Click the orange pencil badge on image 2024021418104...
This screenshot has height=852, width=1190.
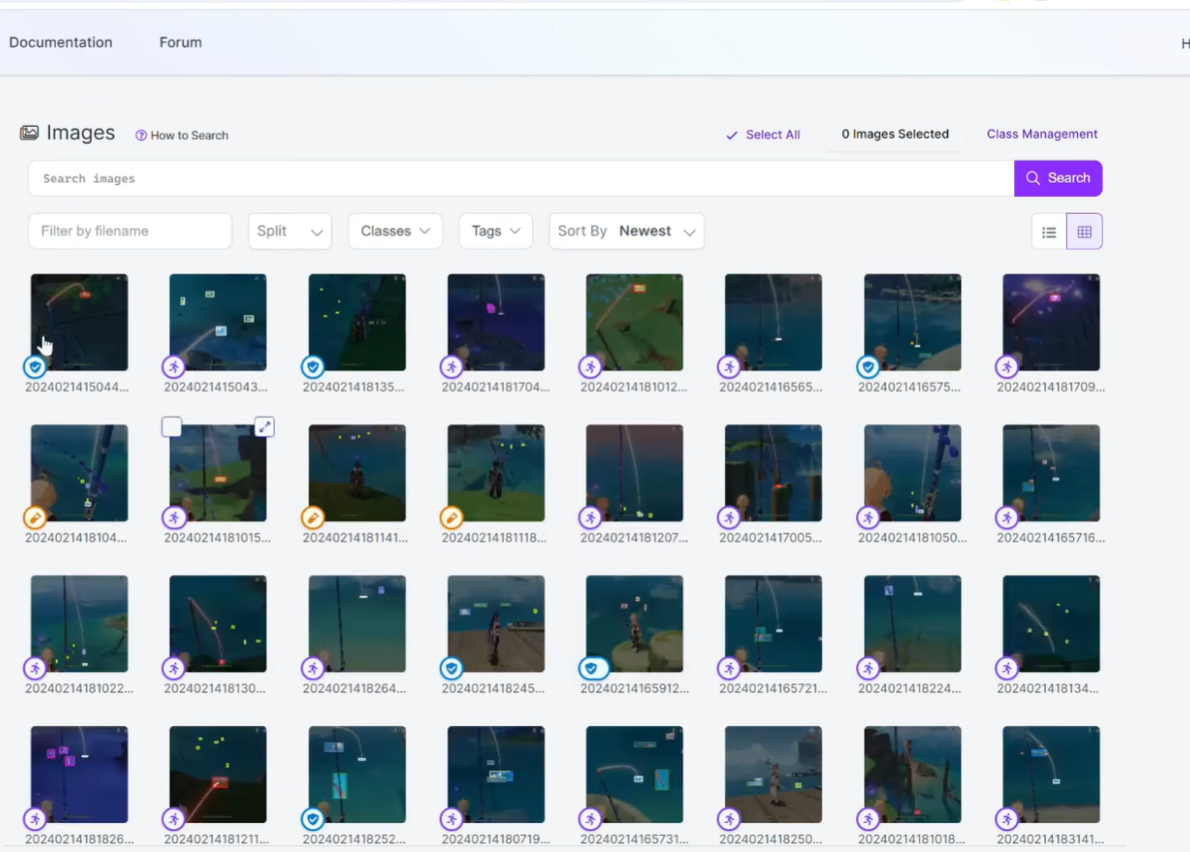click(34, 517)
